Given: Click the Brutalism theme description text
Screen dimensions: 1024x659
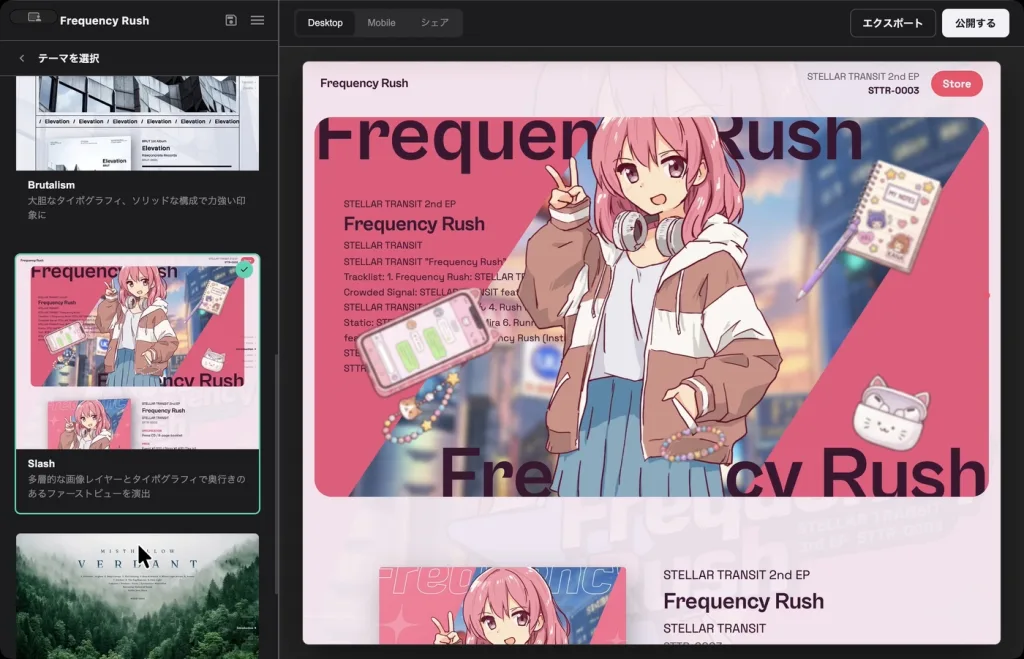Looking at the screenshot, I should coord(136,208).
